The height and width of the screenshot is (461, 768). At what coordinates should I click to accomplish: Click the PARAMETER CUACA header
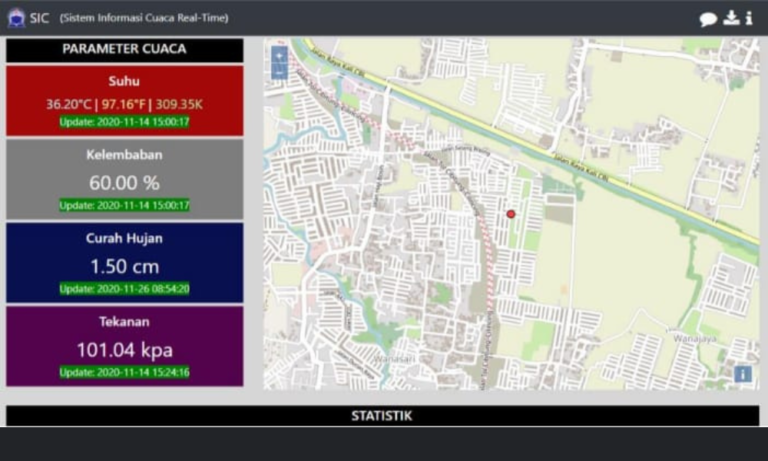(x=124, y=49)
